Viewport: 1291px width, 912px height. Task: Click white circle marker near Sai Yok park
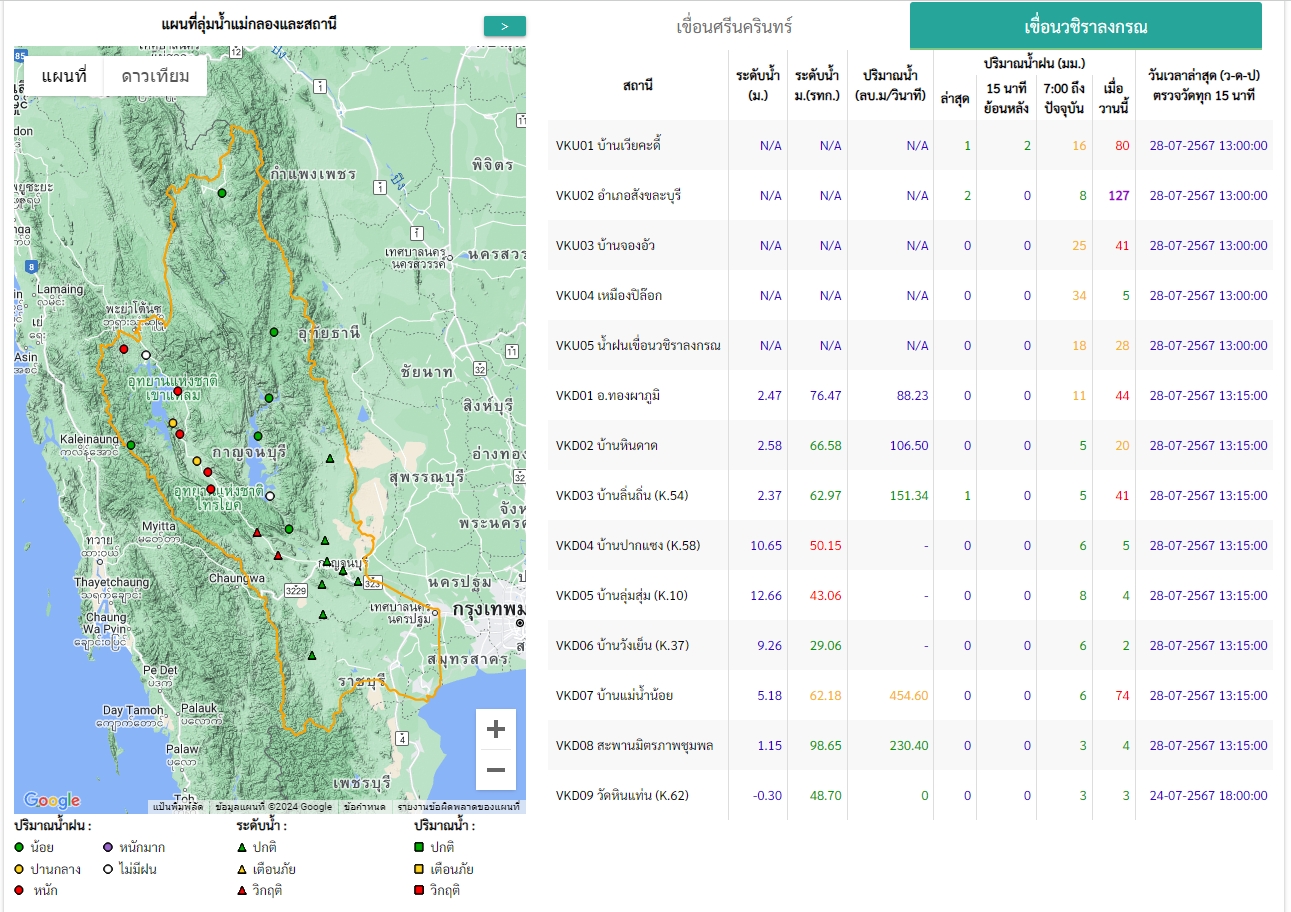269,496
